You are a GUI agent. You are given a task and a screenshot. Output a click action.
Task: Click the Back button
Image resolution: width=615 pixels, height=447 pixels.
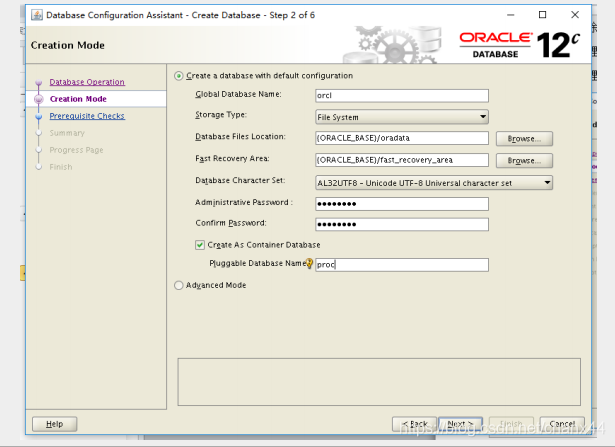pyautogui.click(x=414, y=424)
